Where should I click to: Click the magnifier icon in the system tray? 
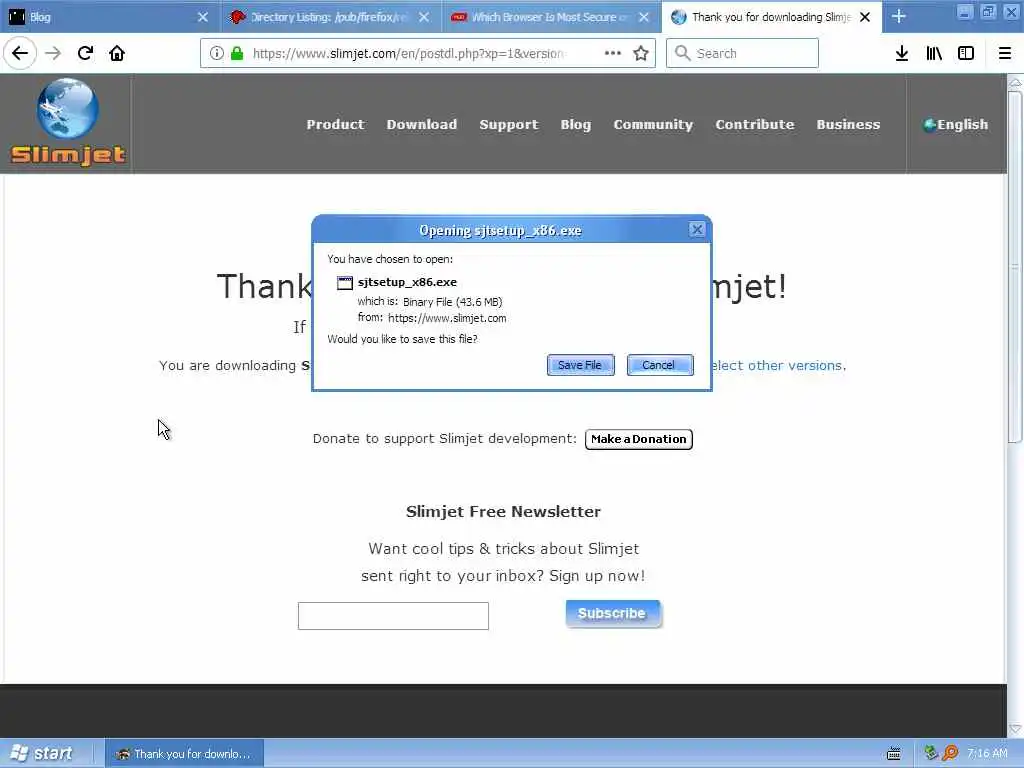coord(950,753)
